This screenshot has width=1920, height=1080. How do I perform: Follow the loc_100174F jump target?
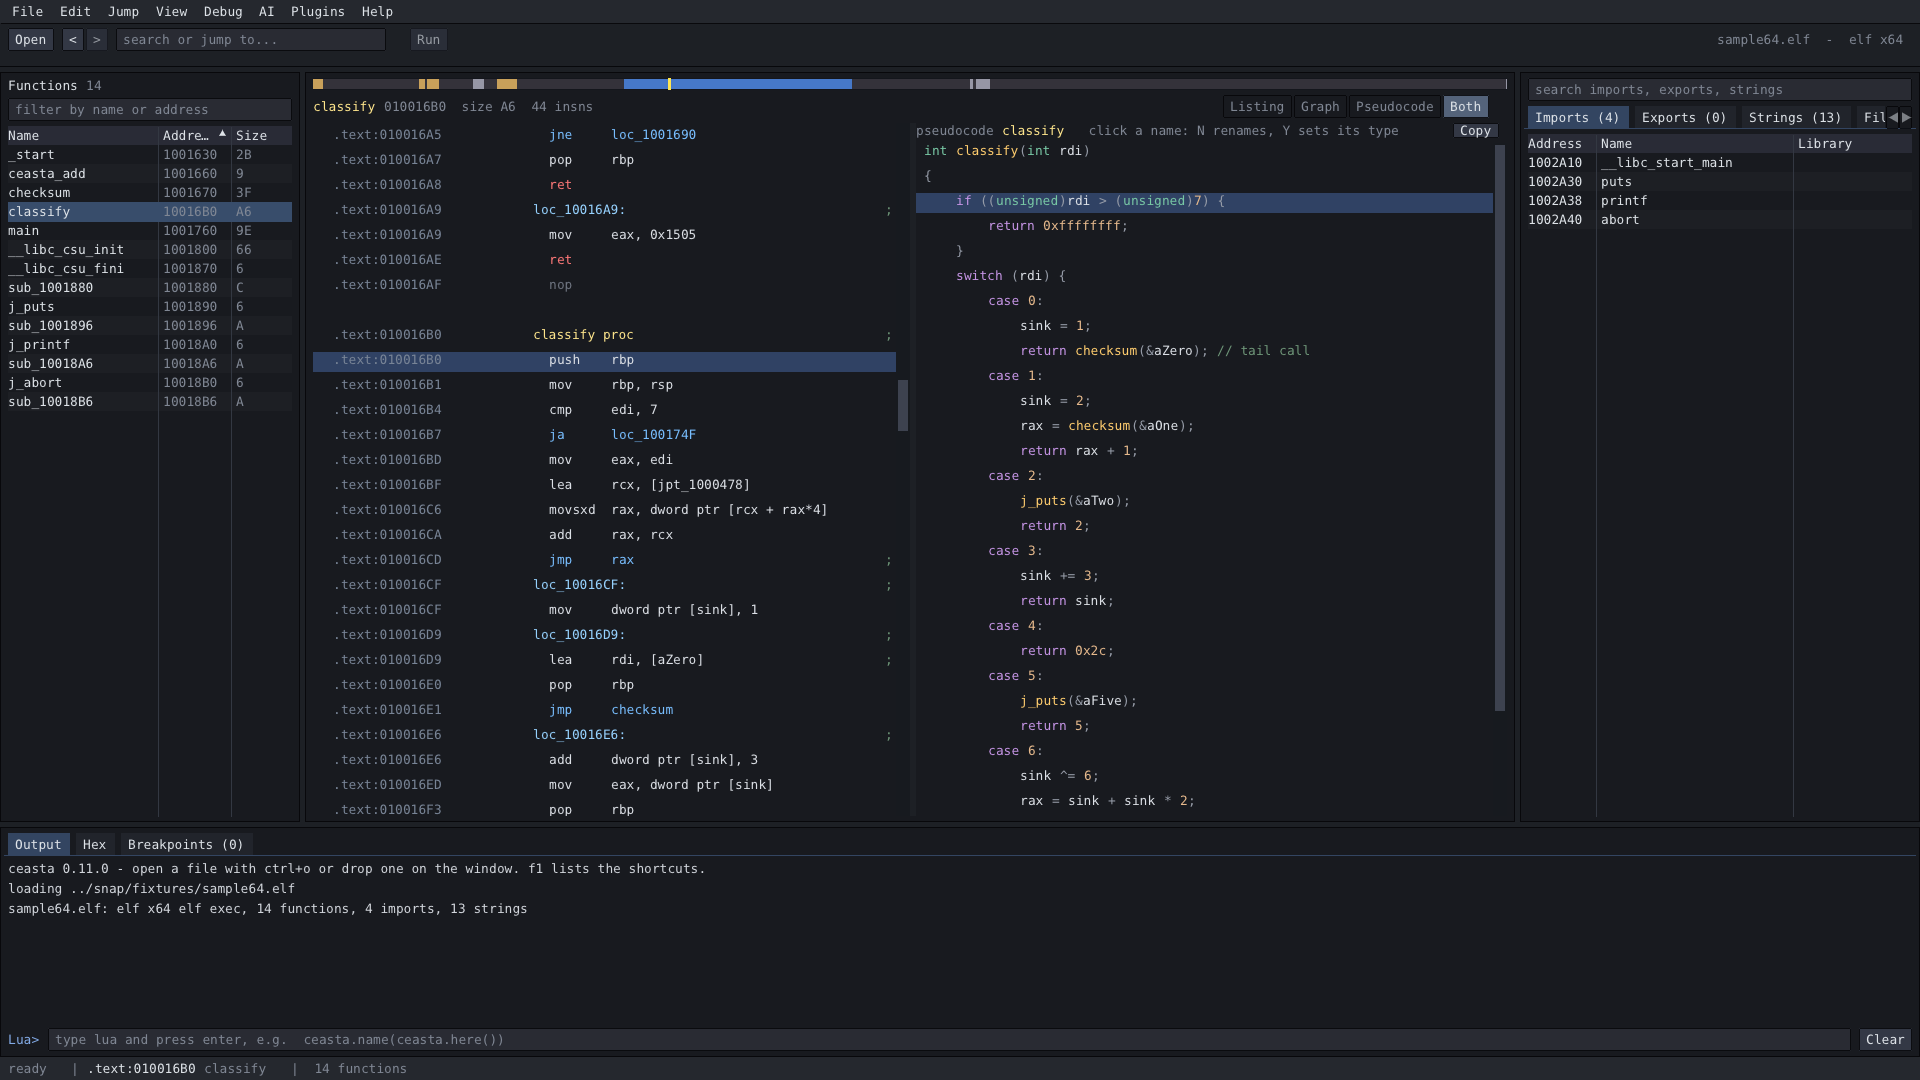click(653, 435)
